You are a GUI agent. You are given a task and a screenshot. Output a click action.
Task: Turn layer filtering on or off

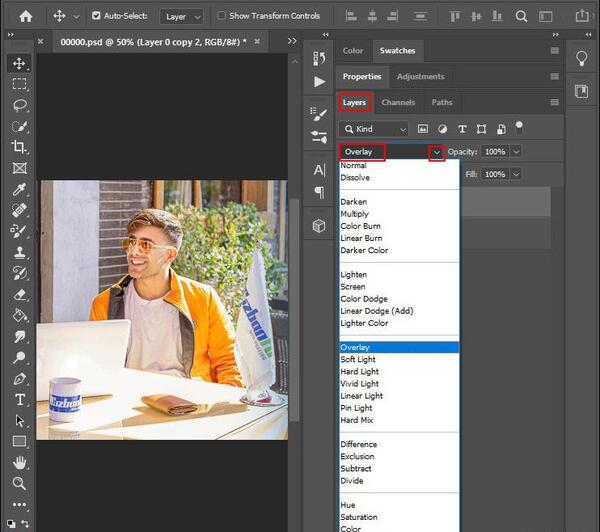tap(519, 127)
